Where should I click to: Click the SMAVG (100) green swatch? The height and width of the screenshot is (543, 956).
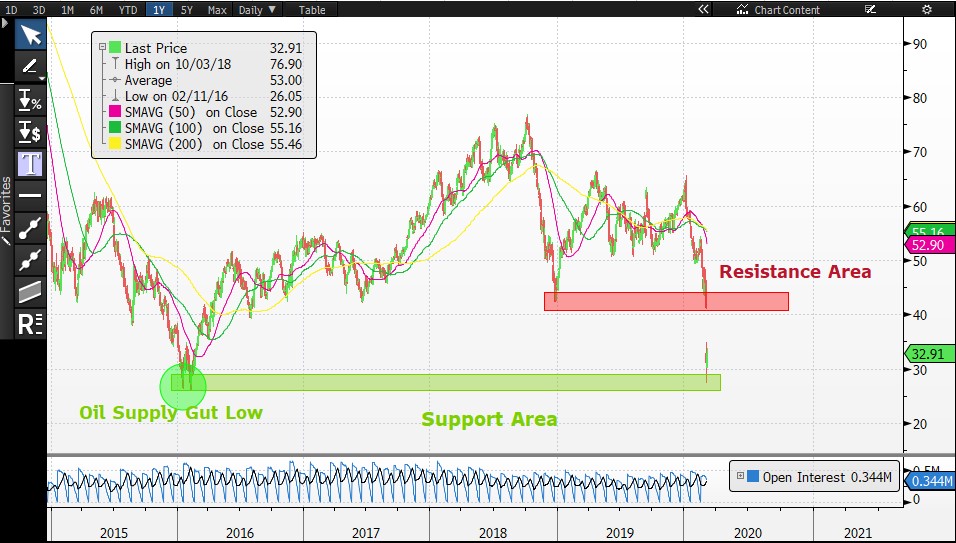[x=115, y=128]
